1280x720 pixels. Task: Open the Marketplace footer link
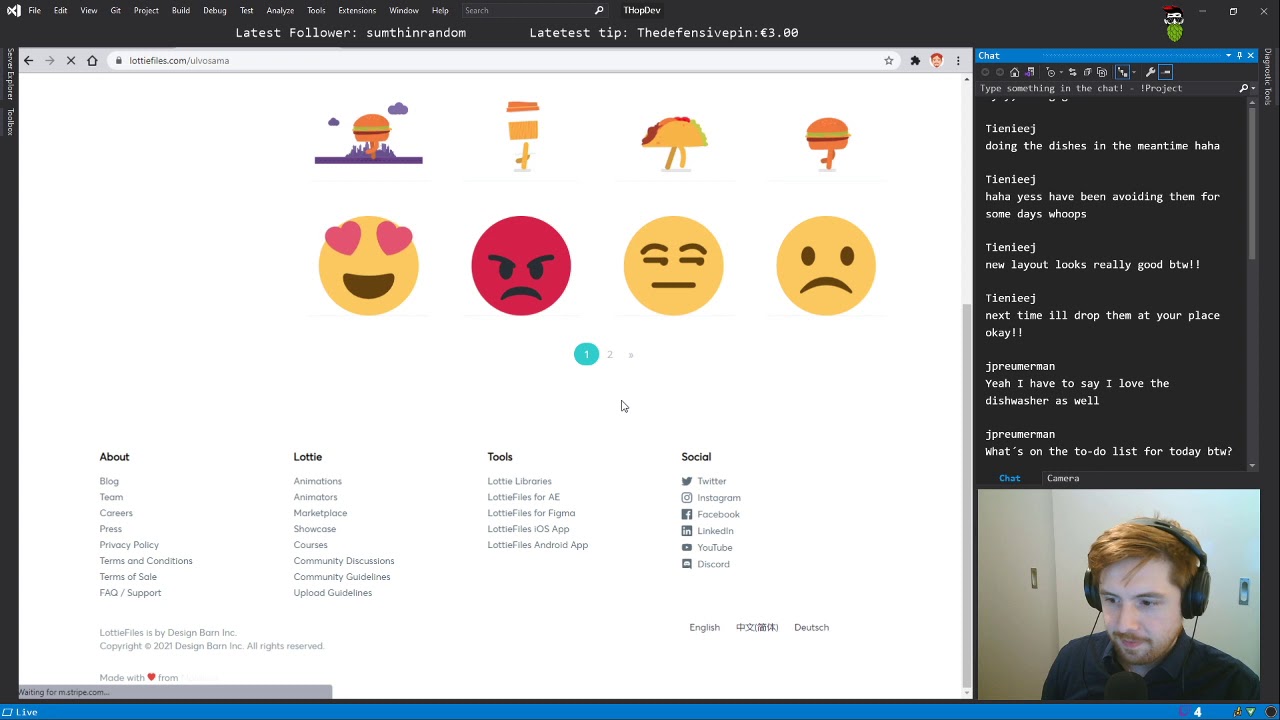320,513
